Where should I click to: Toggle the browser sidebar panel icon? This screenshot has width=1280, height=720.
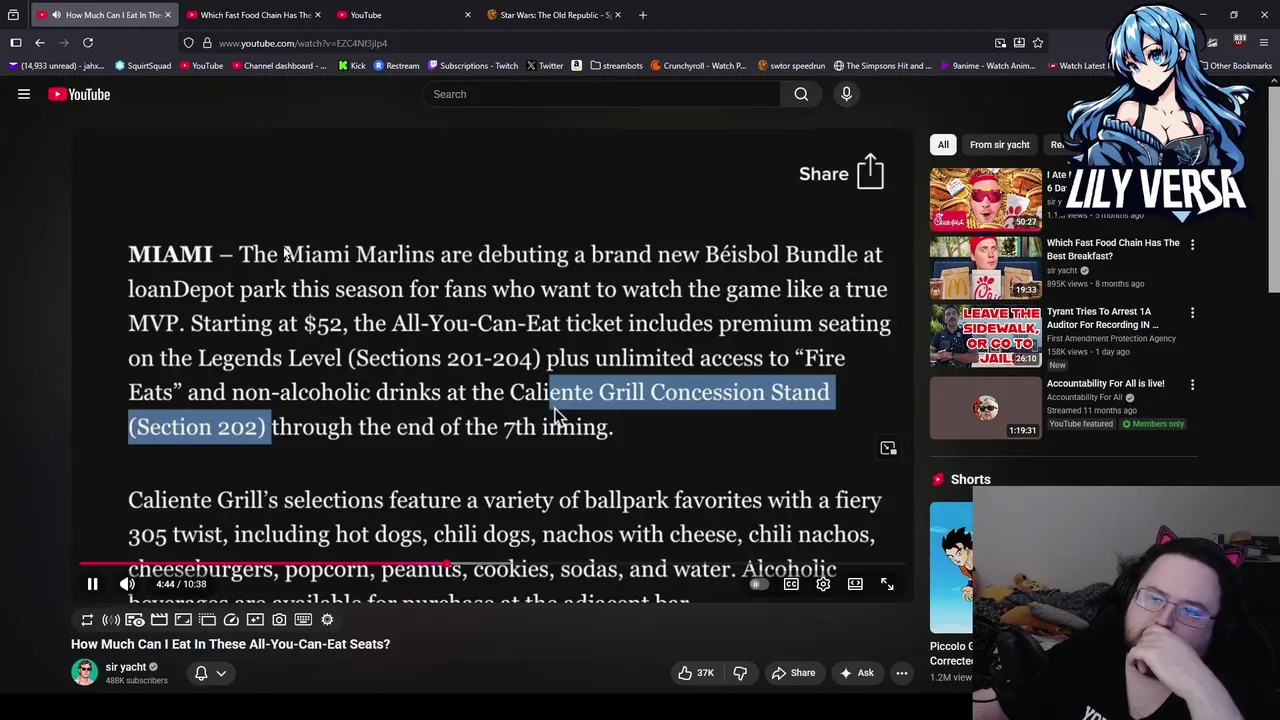click(x=16, y=43)
